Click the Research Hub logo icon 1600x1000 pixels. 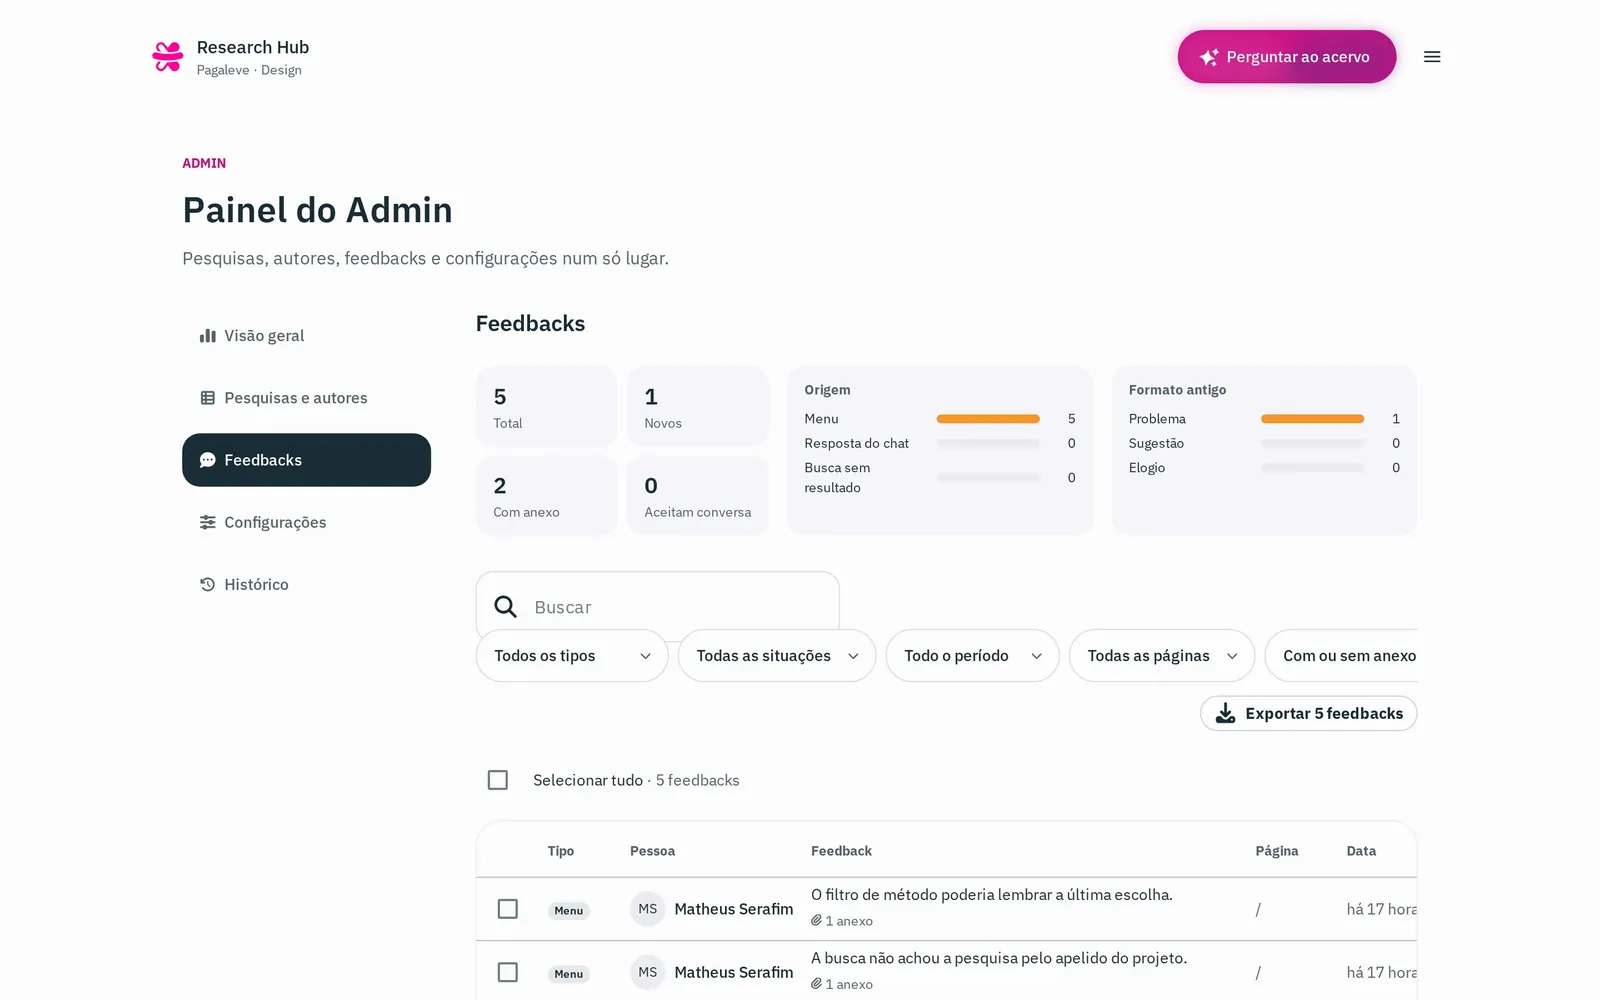point(168,57)
